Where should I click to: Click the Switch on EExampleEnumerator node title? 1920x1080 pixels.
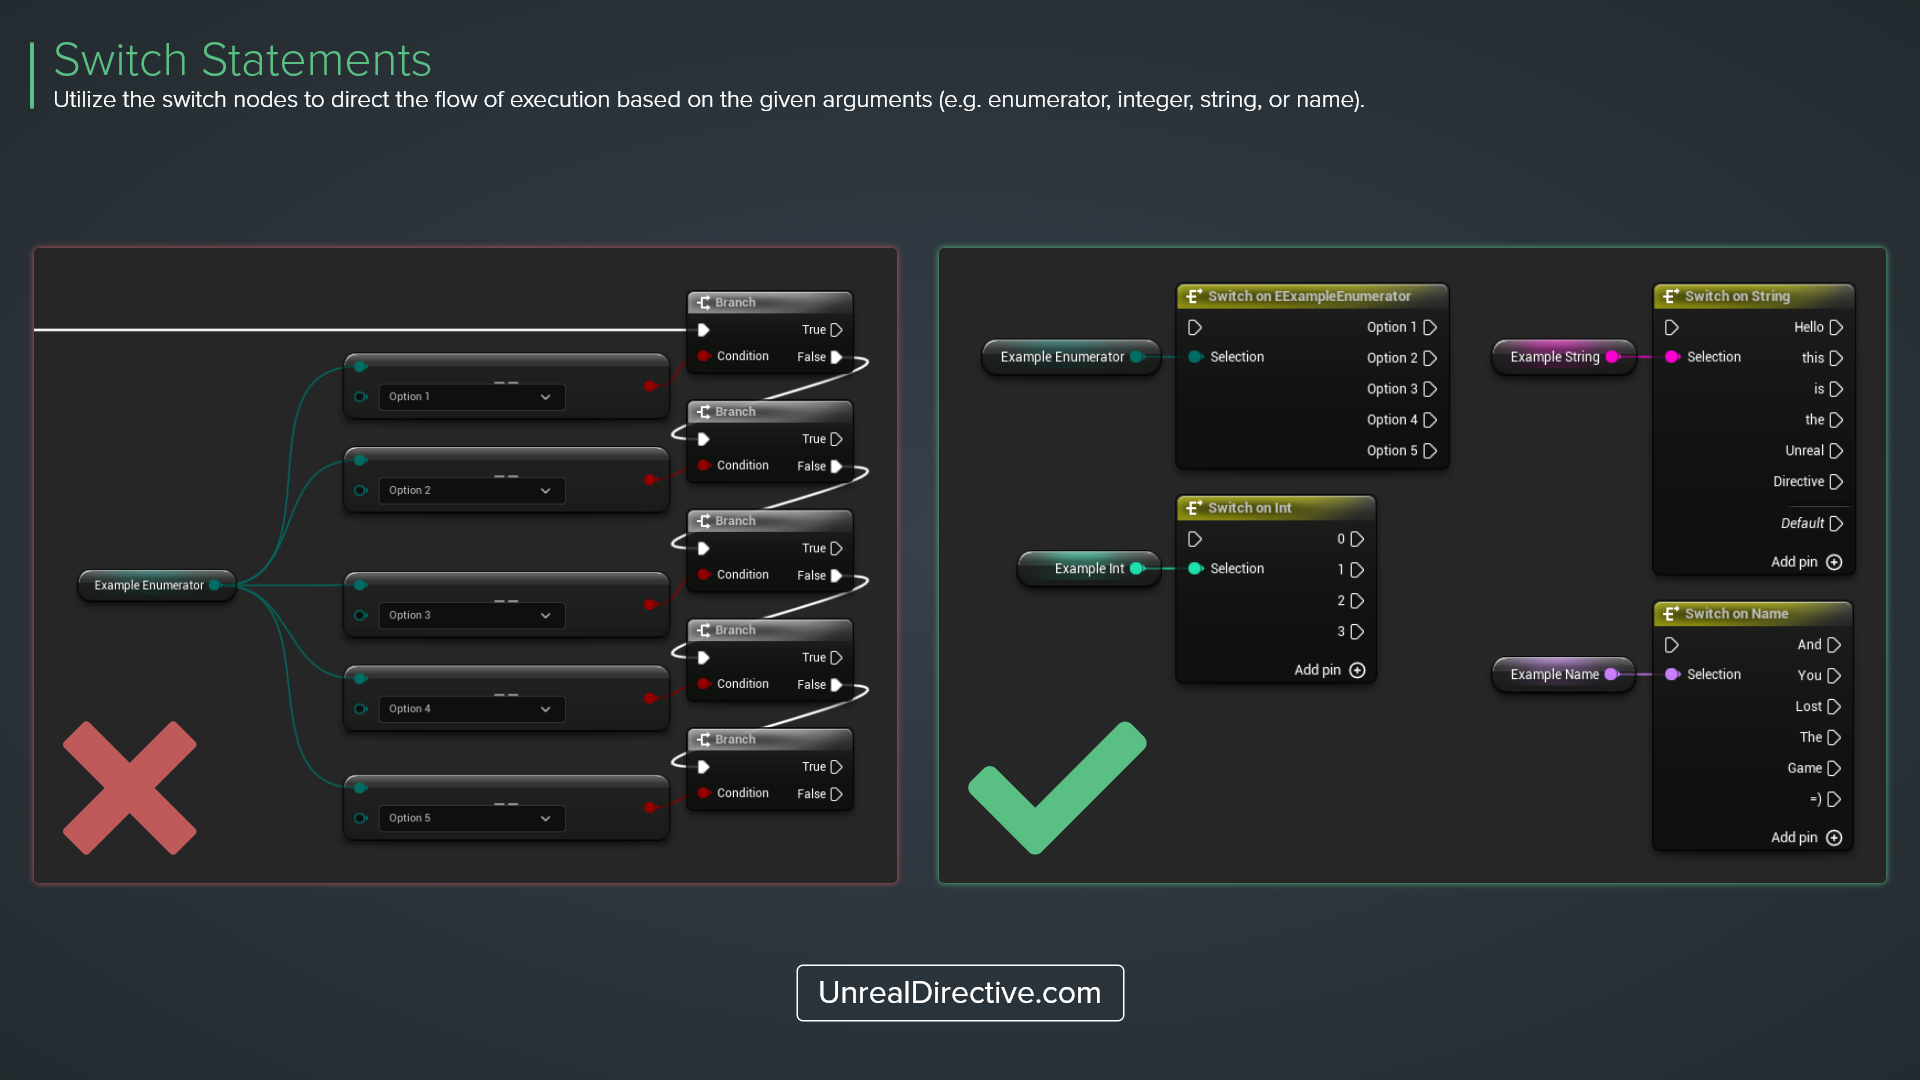[x=1308, y=296]
